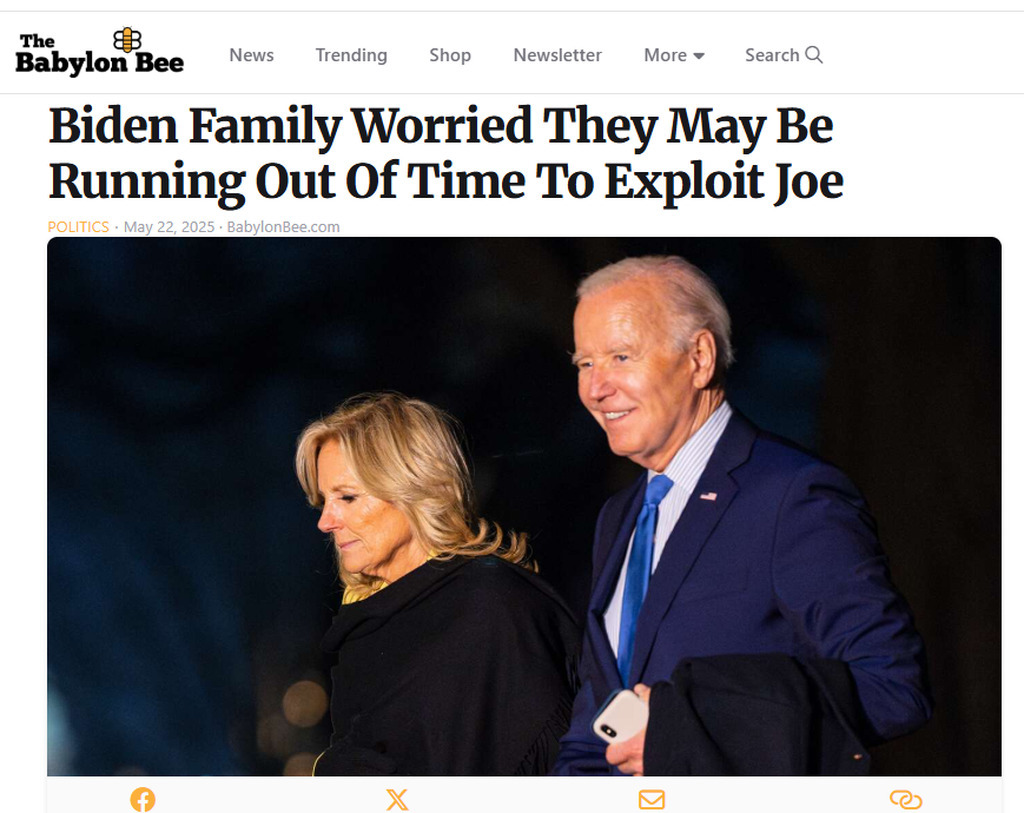Click the Babylon Bee logo
Screen dimensions: 1024x813
(99, 52)
